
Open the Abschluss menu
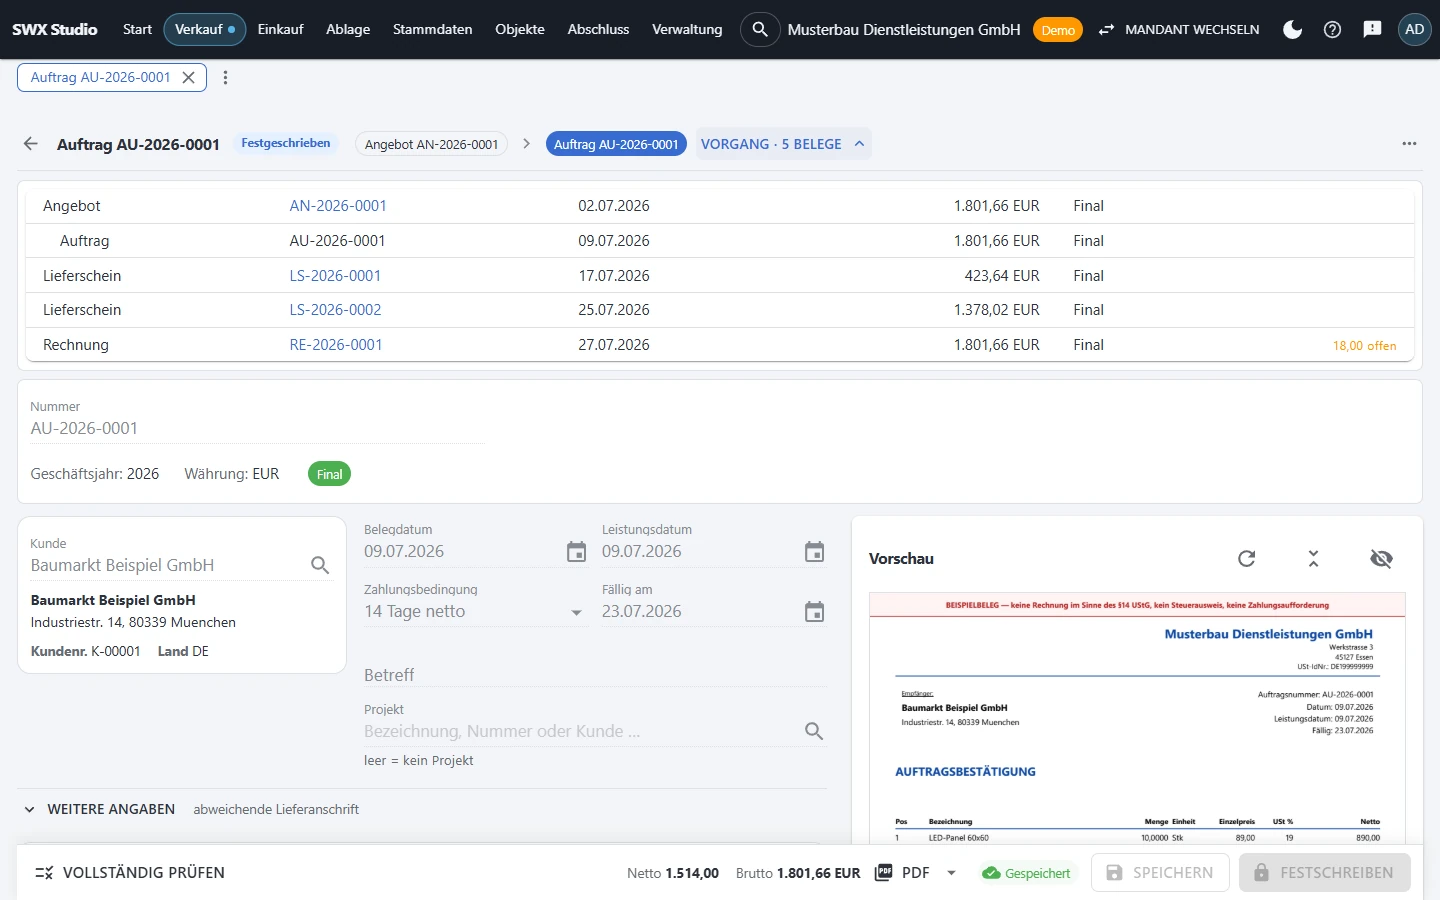pos(598,30)
